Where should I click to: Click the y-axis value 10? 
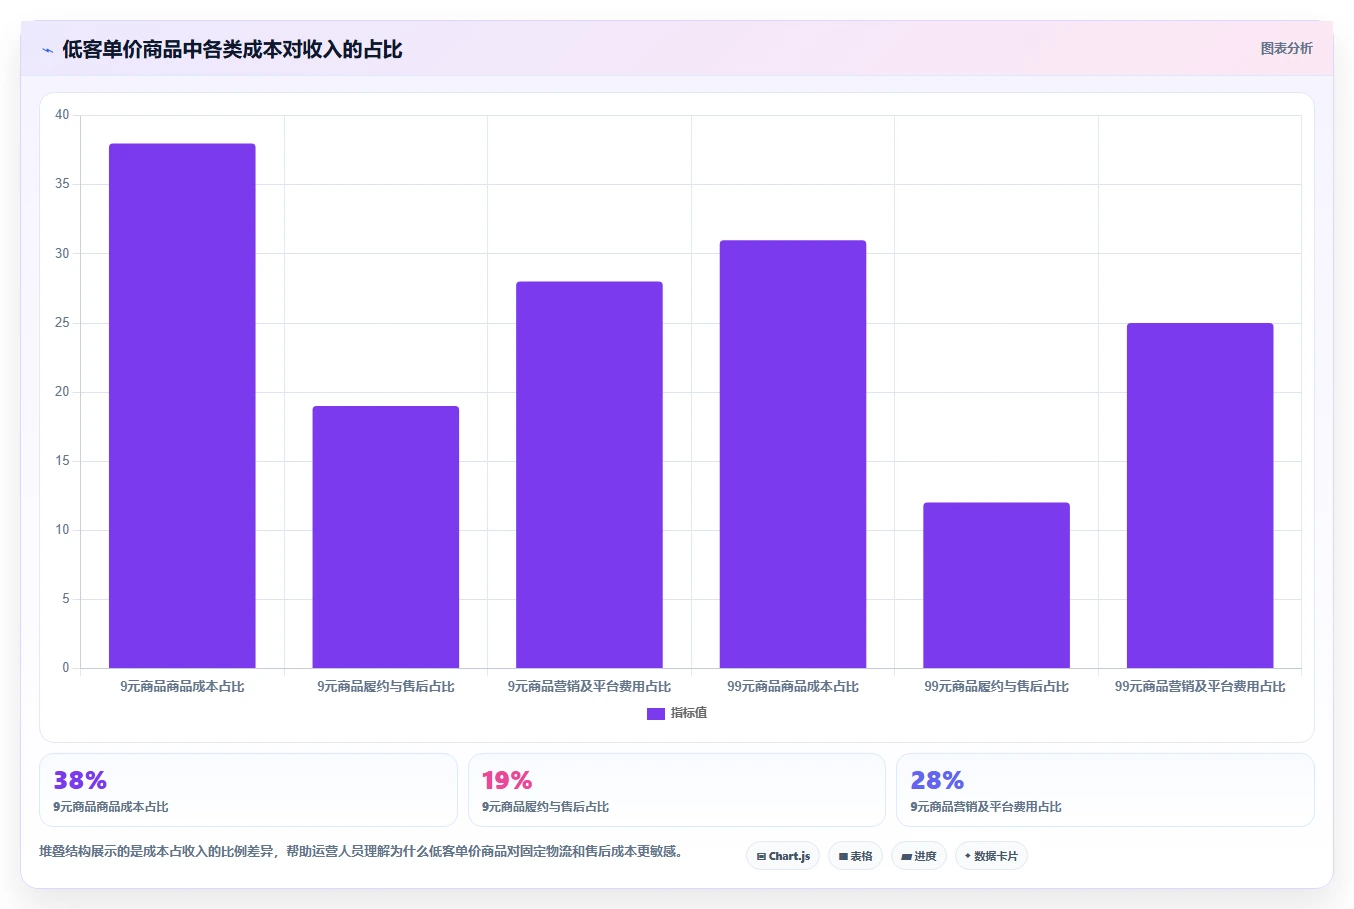tap(62, 530)
